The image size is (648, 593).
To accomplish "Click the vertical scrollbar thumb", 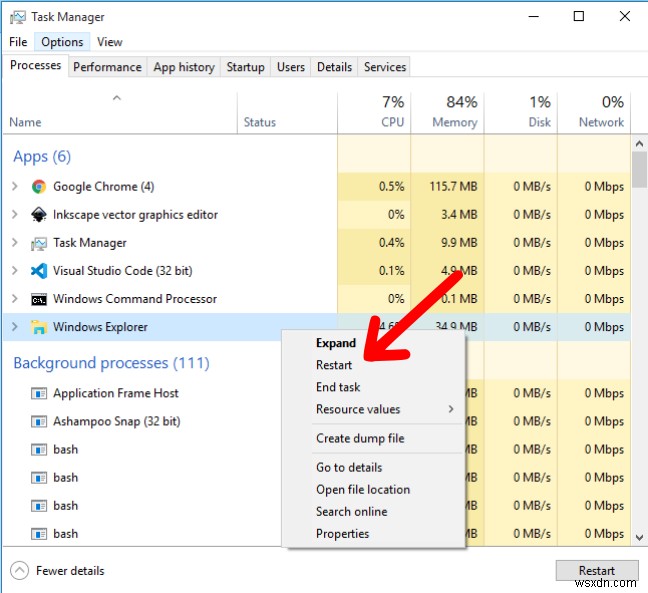I will 639,170.
